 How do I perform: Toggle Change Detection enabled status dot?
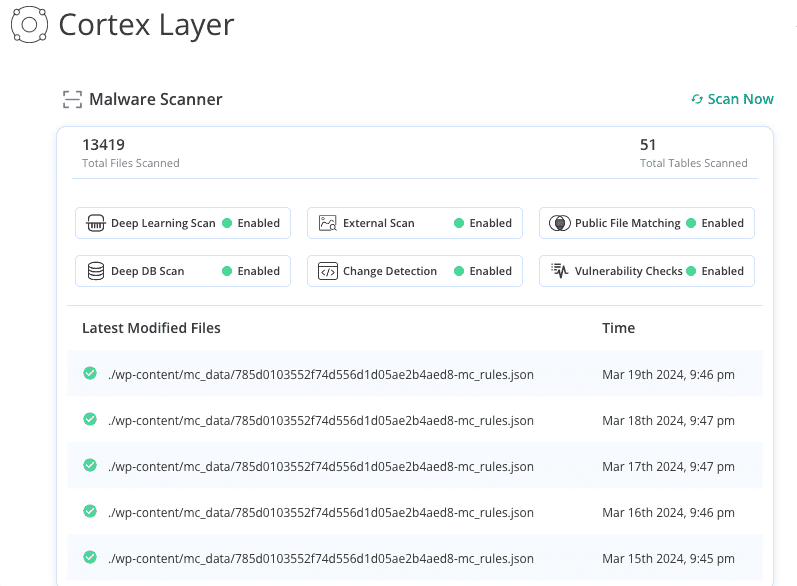[459, 271]
